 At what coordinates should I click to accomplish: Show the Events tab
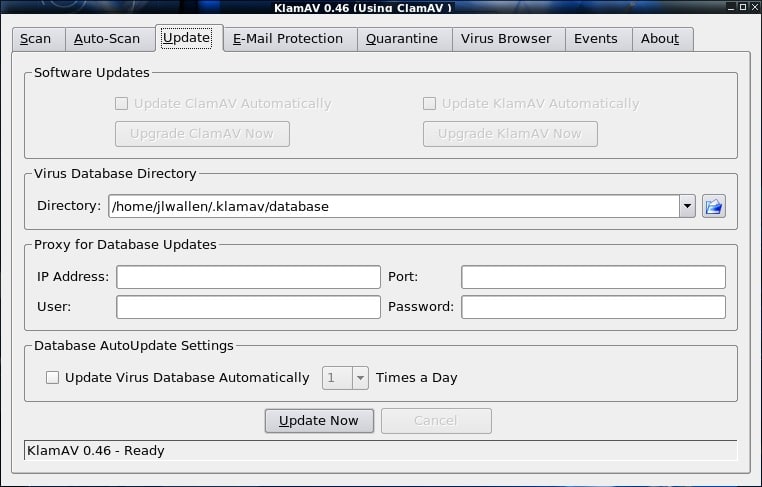tap(596, 39)
